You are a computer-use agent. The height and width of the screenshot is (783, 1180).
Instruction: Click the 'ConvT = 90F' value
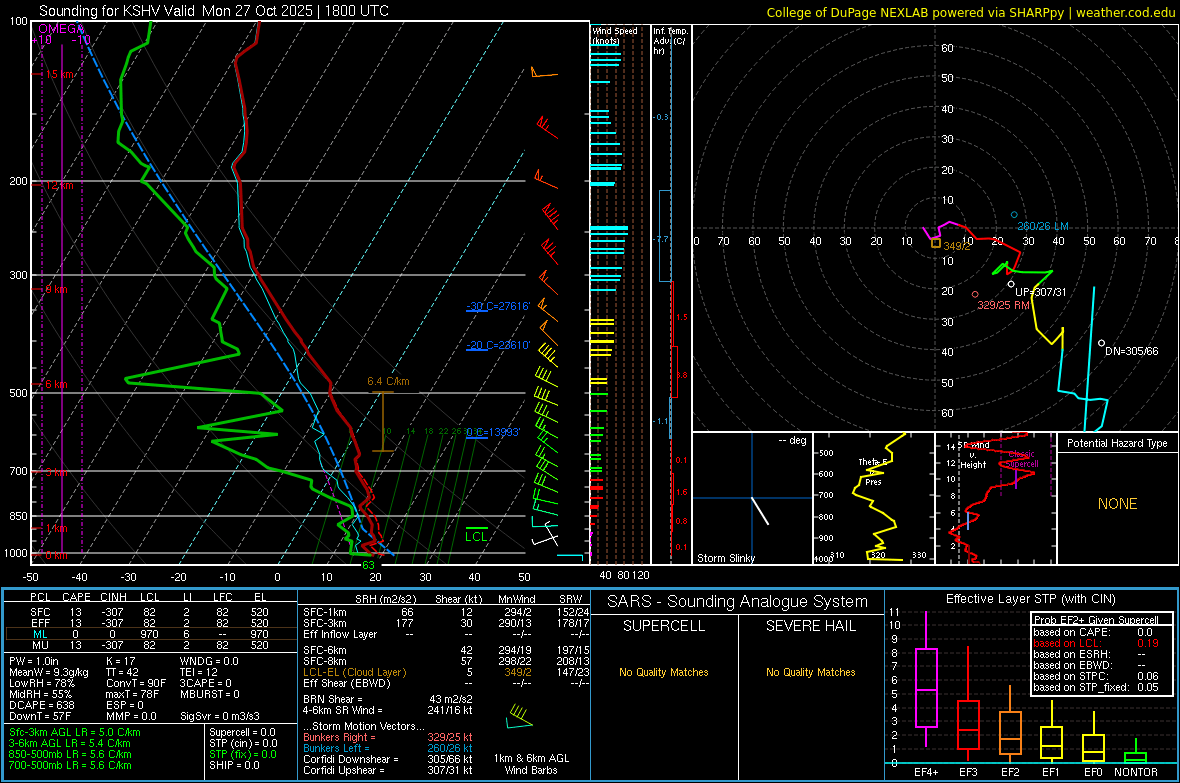pos(136,683)
